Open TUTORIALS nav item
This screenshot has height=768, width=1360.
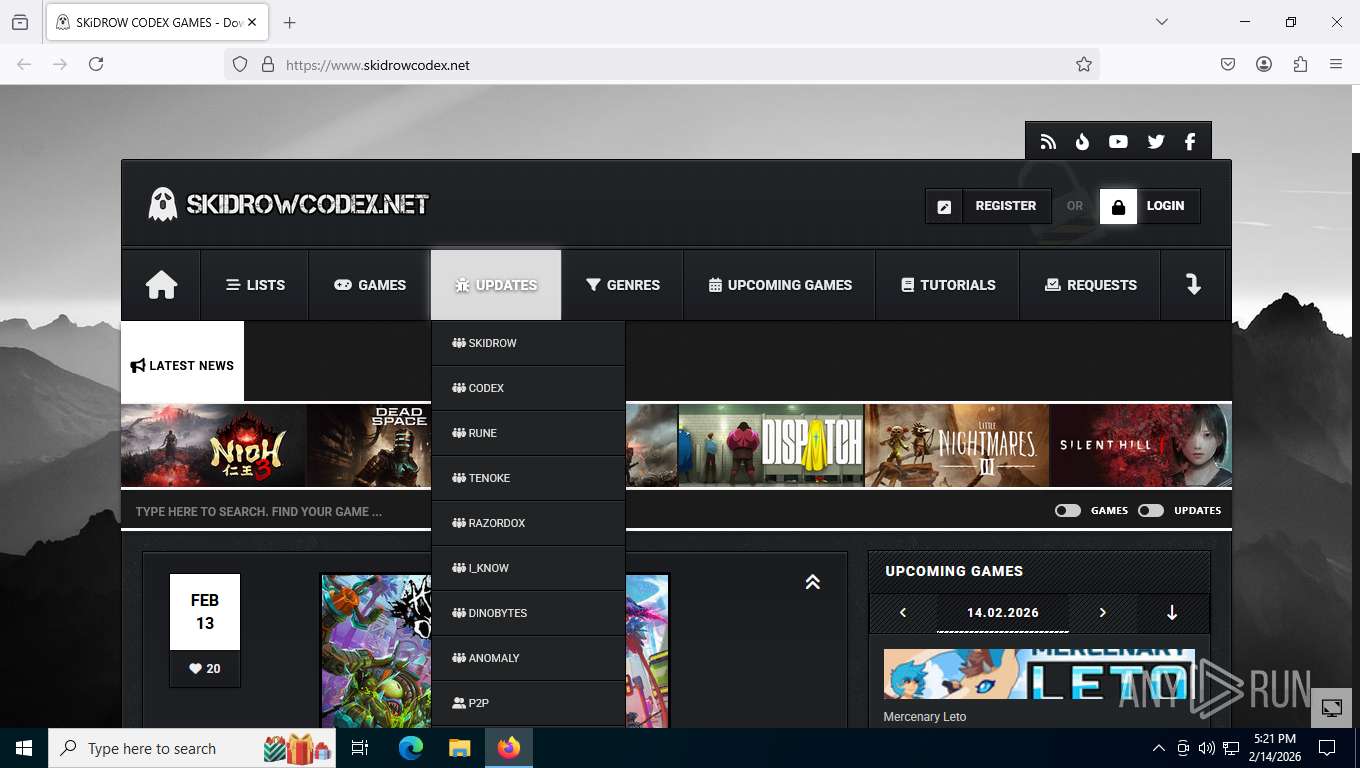point(948,285)
